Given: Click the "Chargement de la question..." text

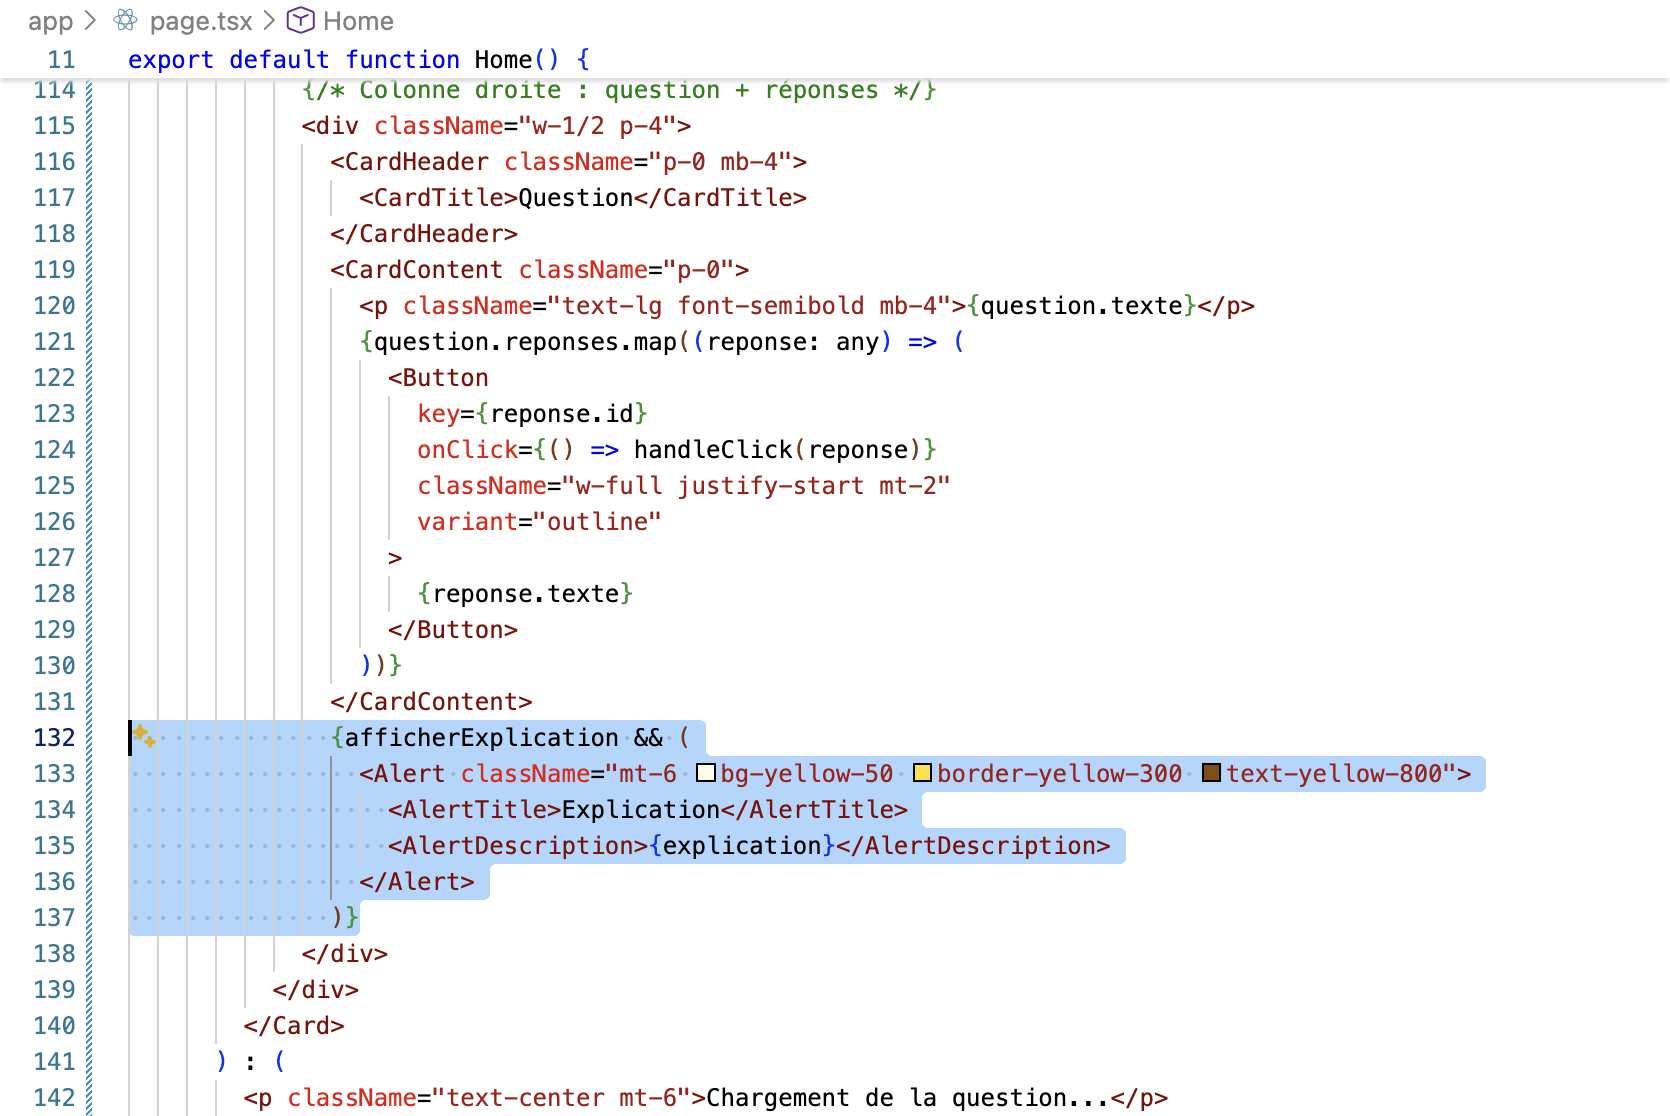Looking at the screenshot, I should [907, 1098].
